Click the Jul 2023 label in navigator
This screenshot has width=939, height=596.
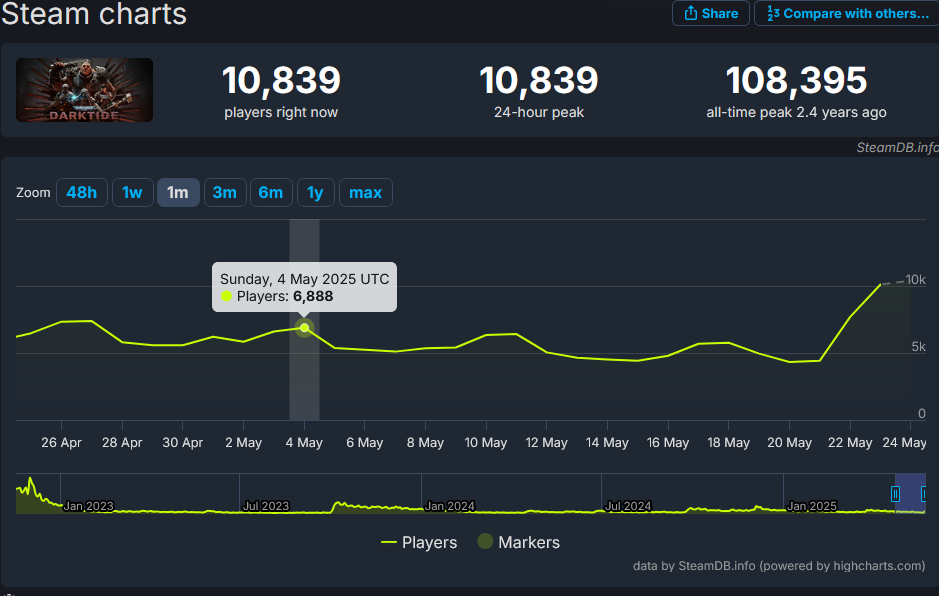pyautogui.click(x=266, y=506)
